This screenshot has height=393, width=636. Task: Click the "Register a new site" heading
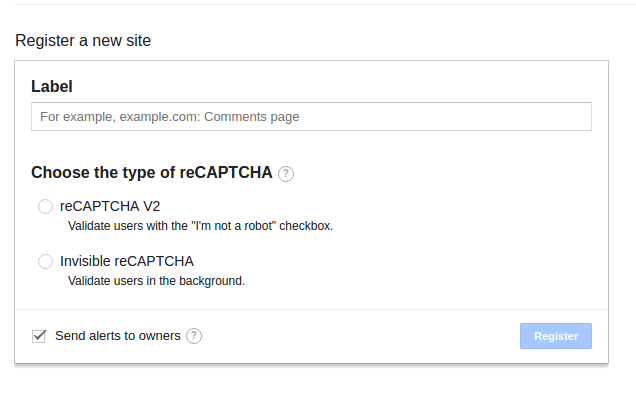tap(83, 41)
